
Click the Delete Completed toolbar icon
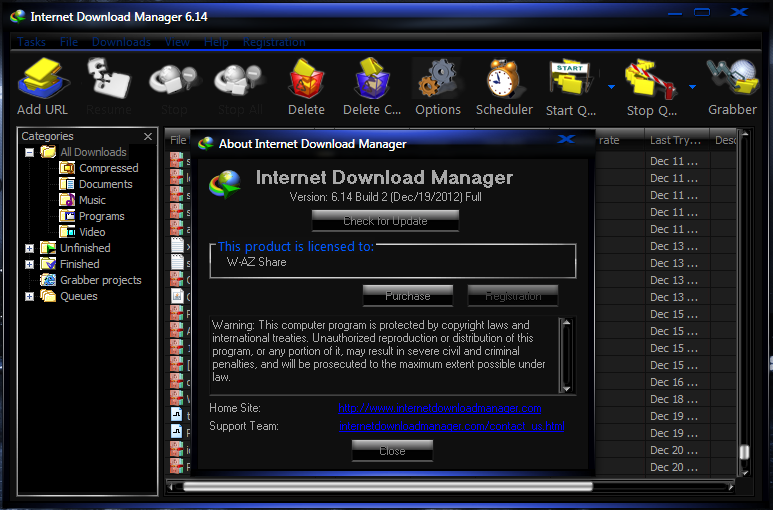point(372,79)
